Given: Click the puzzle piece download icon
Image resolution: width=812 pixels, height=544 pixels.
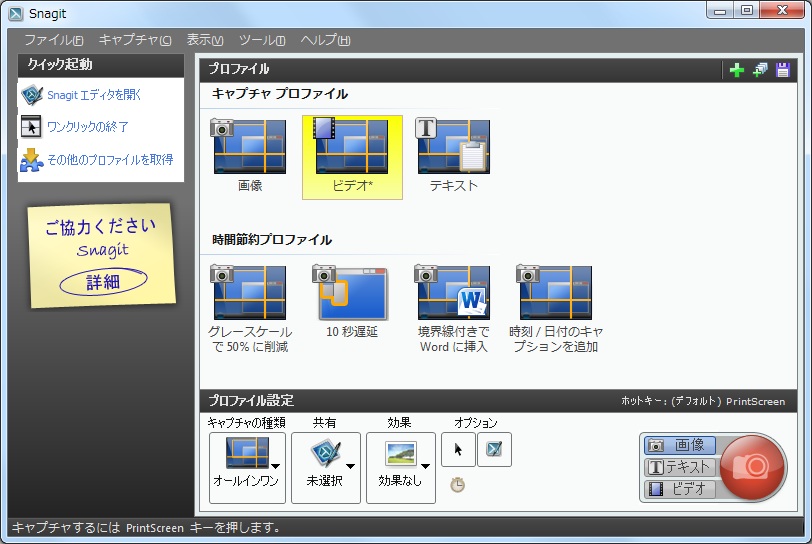Looking at the screenshot, I should [x=31, y=160].
